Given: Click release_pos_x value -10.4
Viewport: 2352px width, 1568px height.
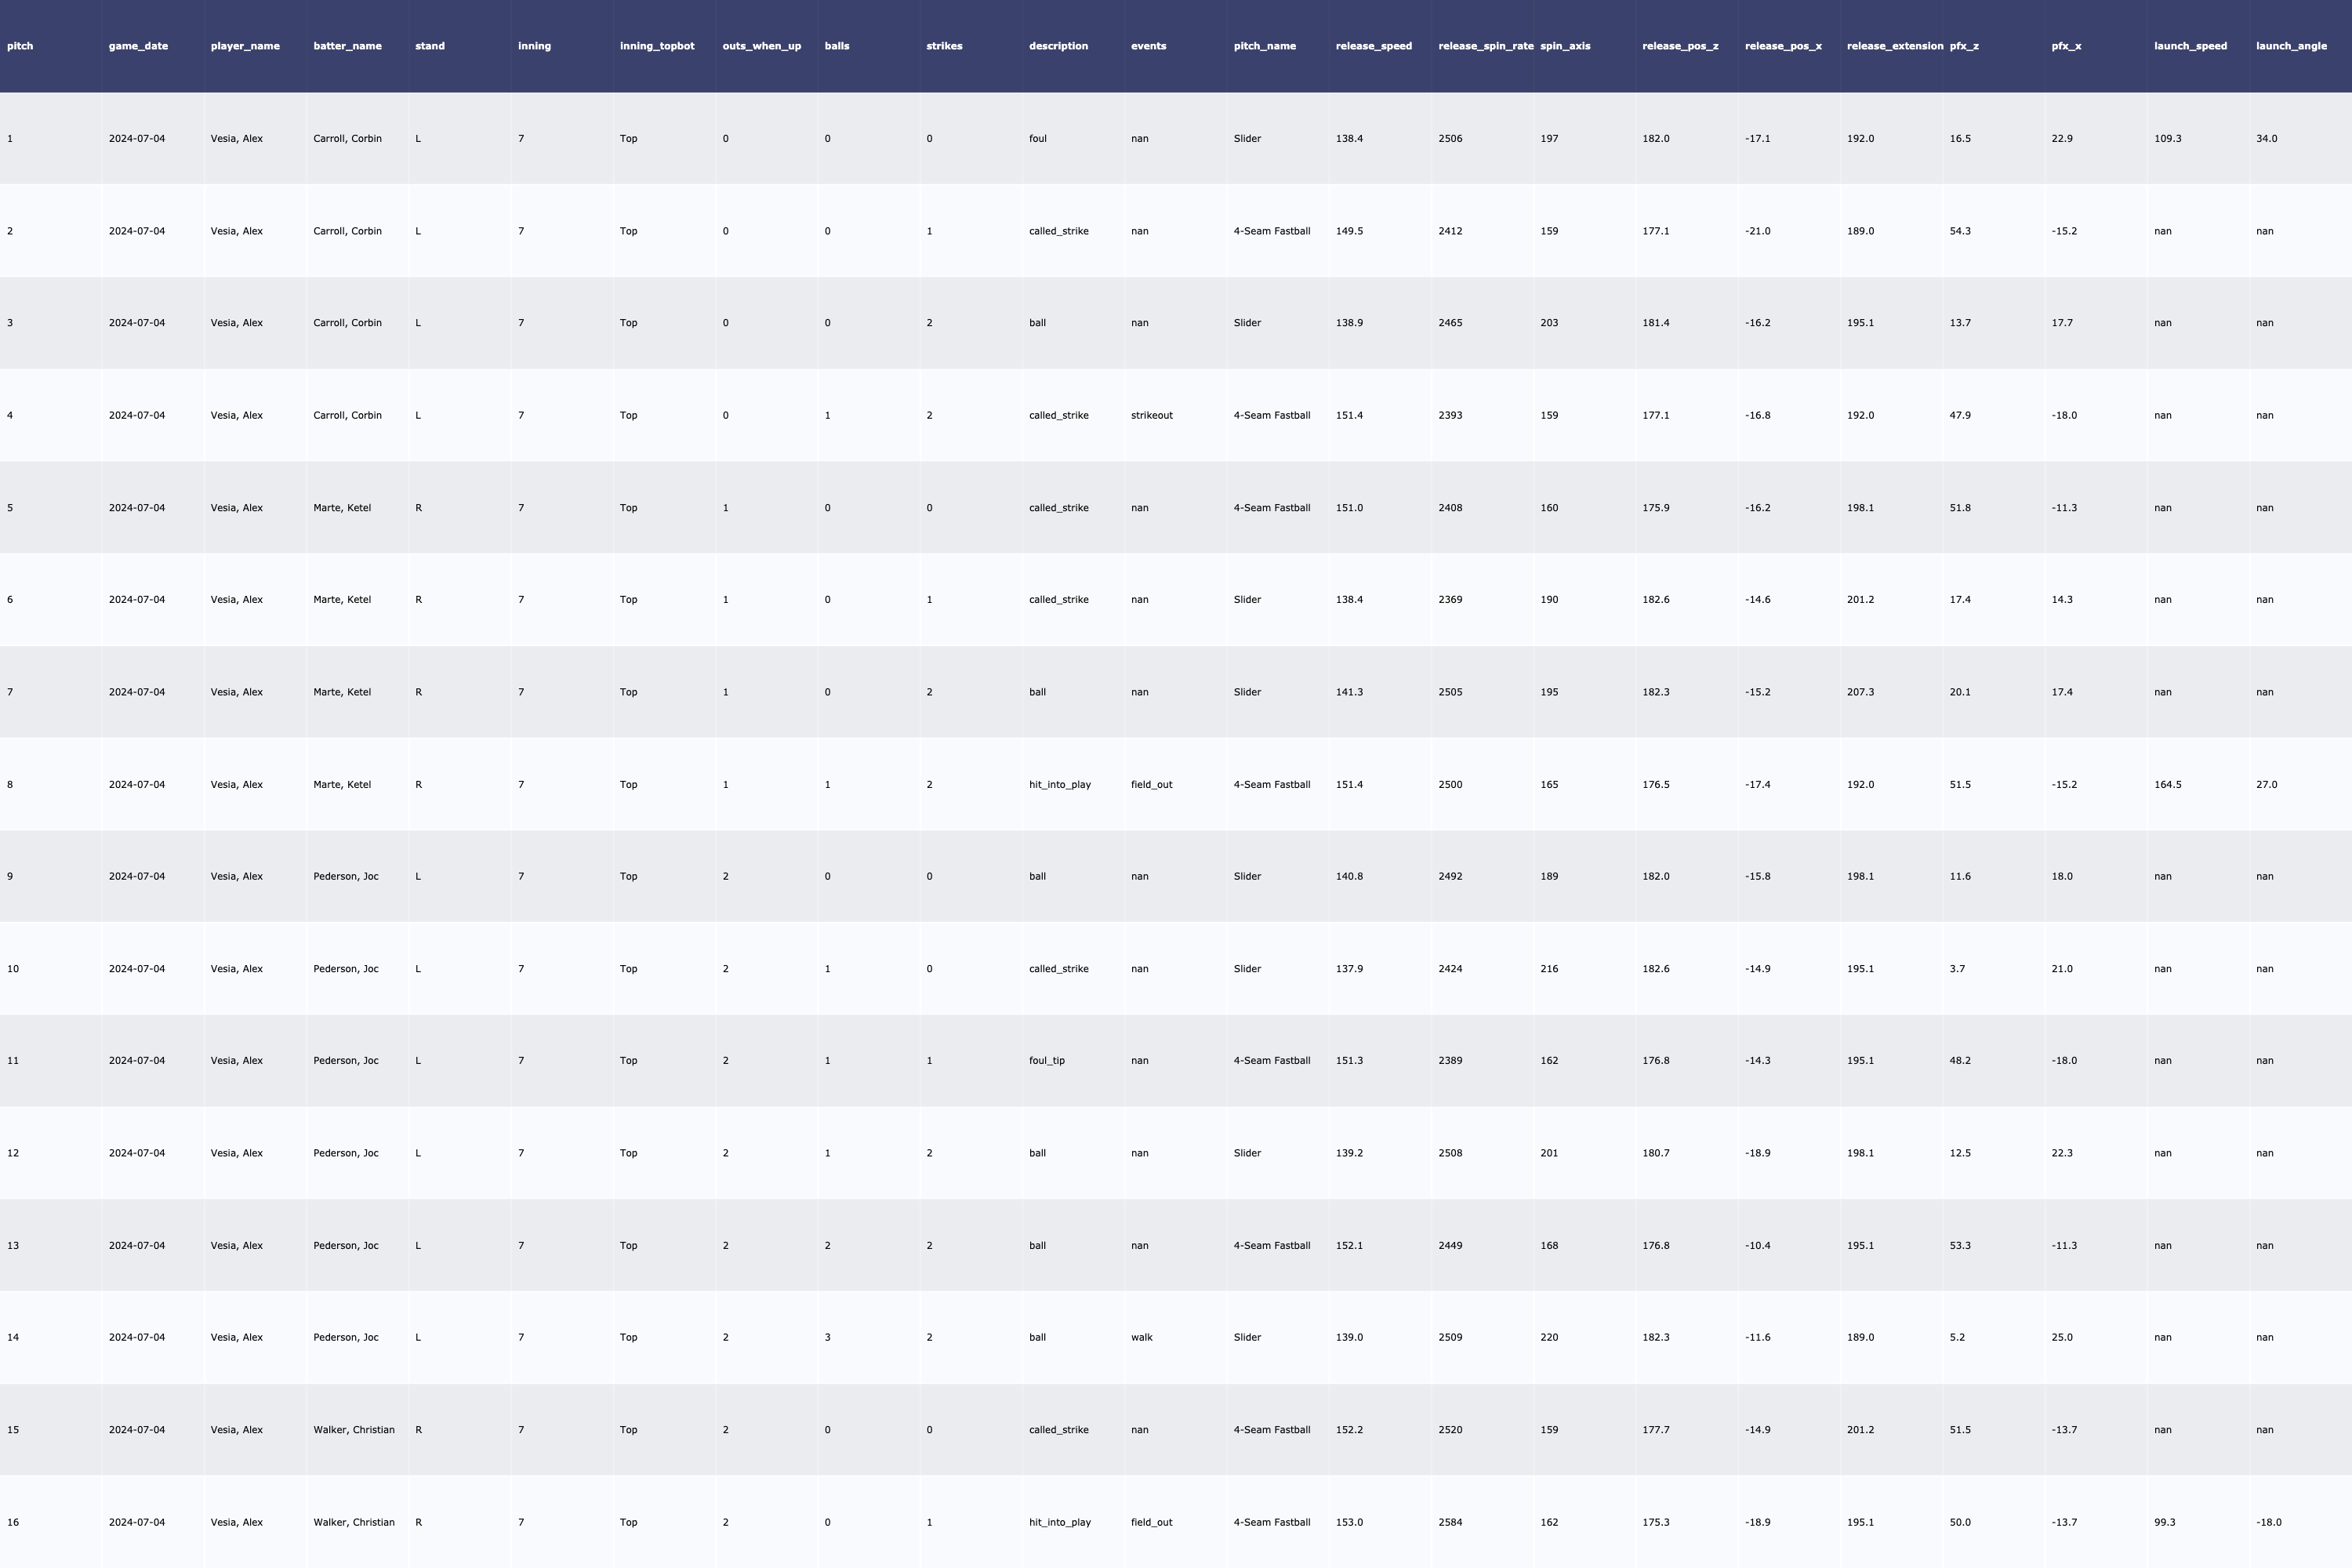Looking at the screenshot, I should 1757,1245.
